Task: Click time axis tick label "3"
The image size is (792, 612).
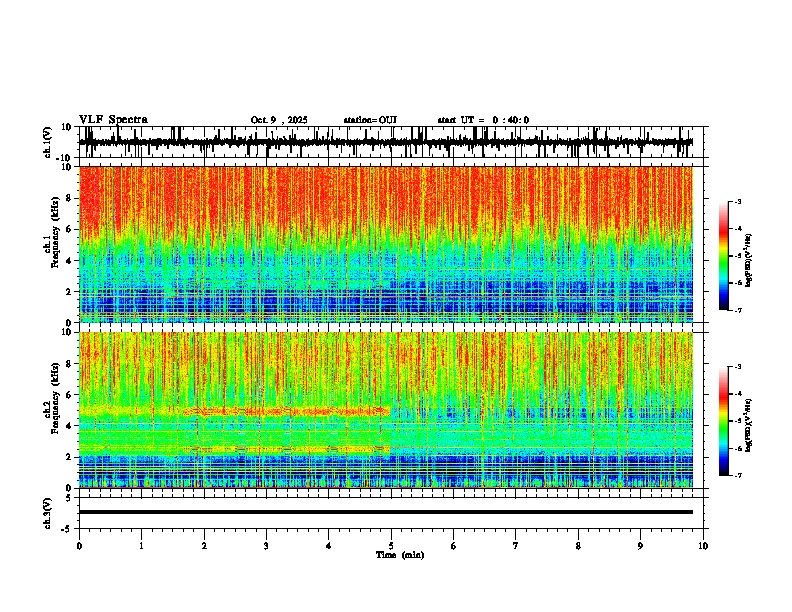Action: click(266, 546)
